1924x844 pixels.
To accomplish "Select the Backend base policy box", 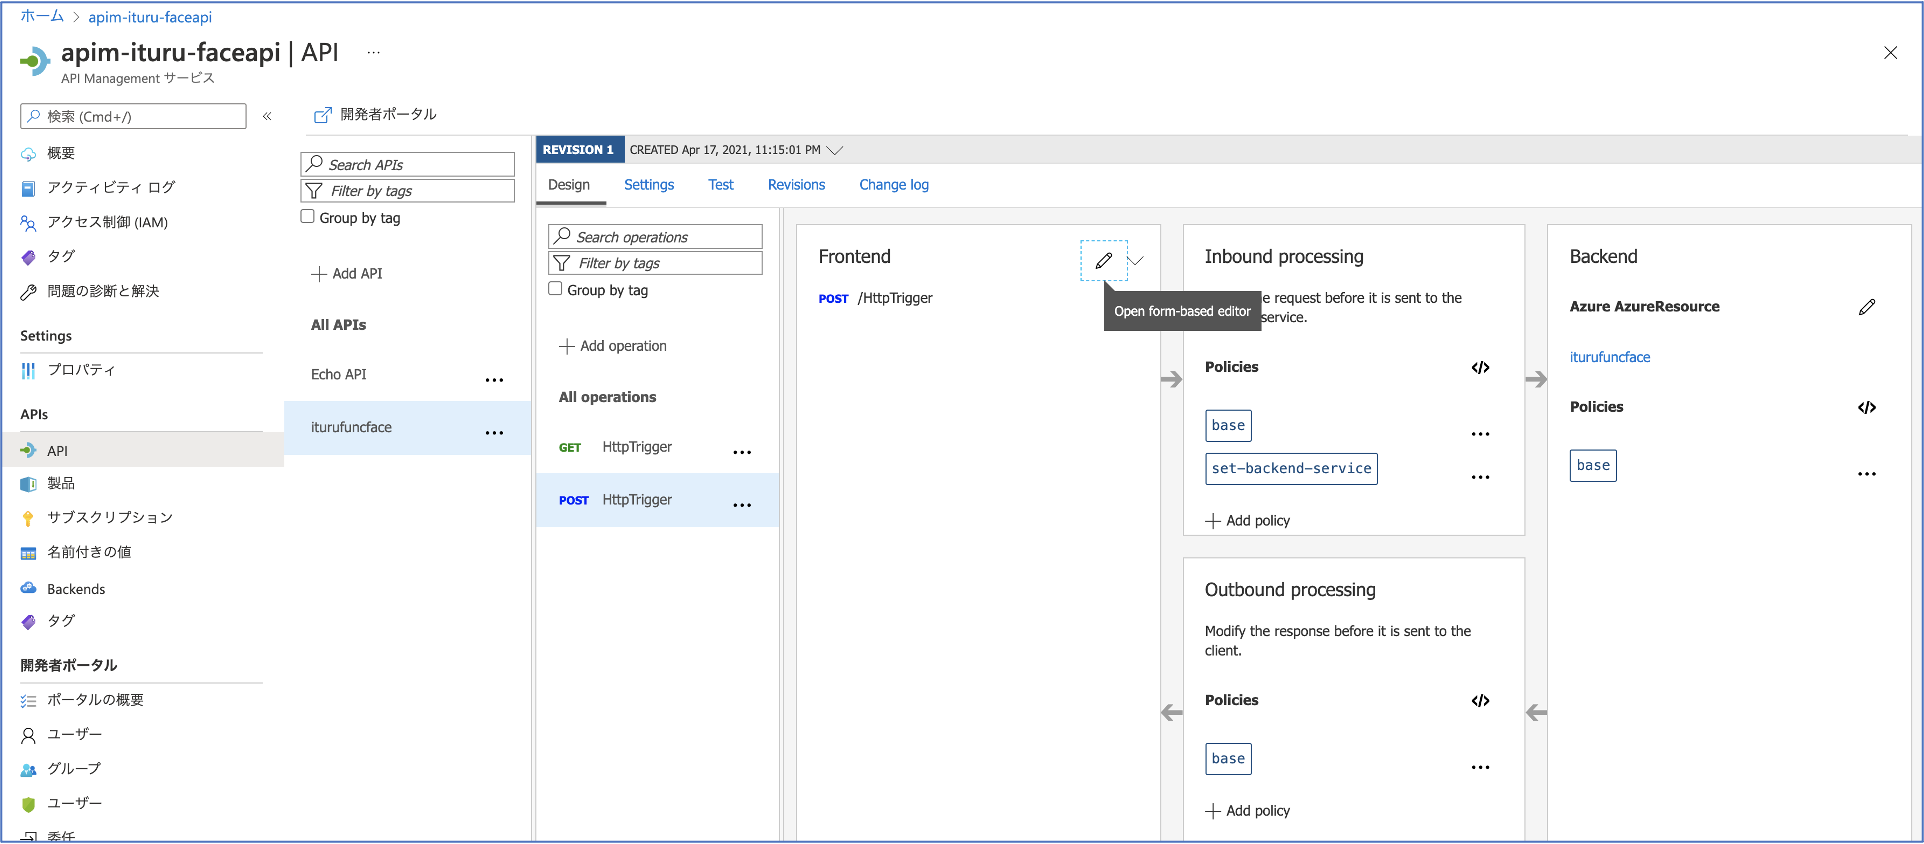I will (x=1593, y=466).
